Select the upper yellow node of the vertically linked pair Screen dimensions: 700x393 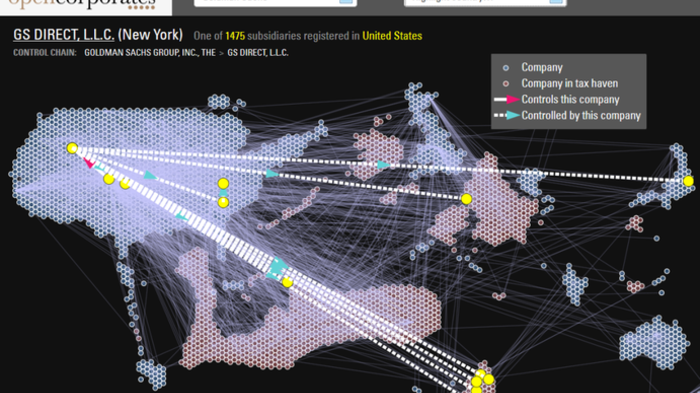pos(223,184)
